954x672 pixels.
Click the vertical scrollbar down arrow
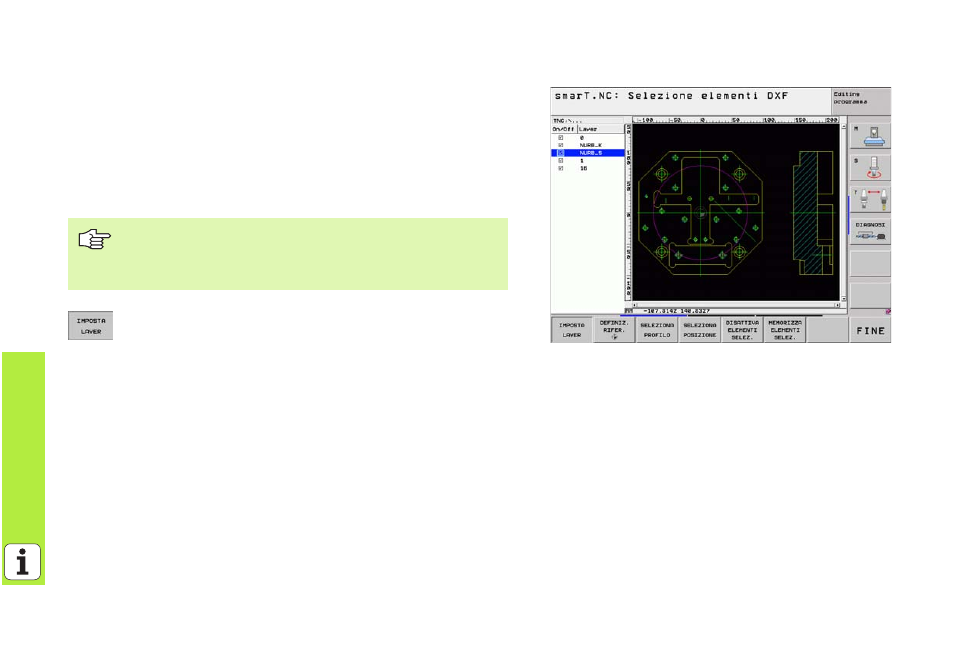(843, 298)
